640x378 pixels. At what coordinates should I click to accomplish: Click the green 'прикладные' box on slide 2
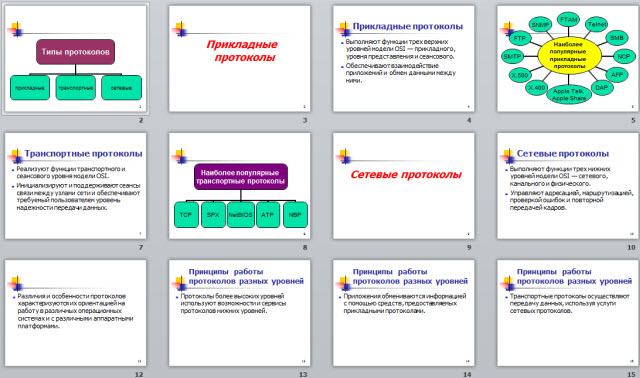(30, 88)
